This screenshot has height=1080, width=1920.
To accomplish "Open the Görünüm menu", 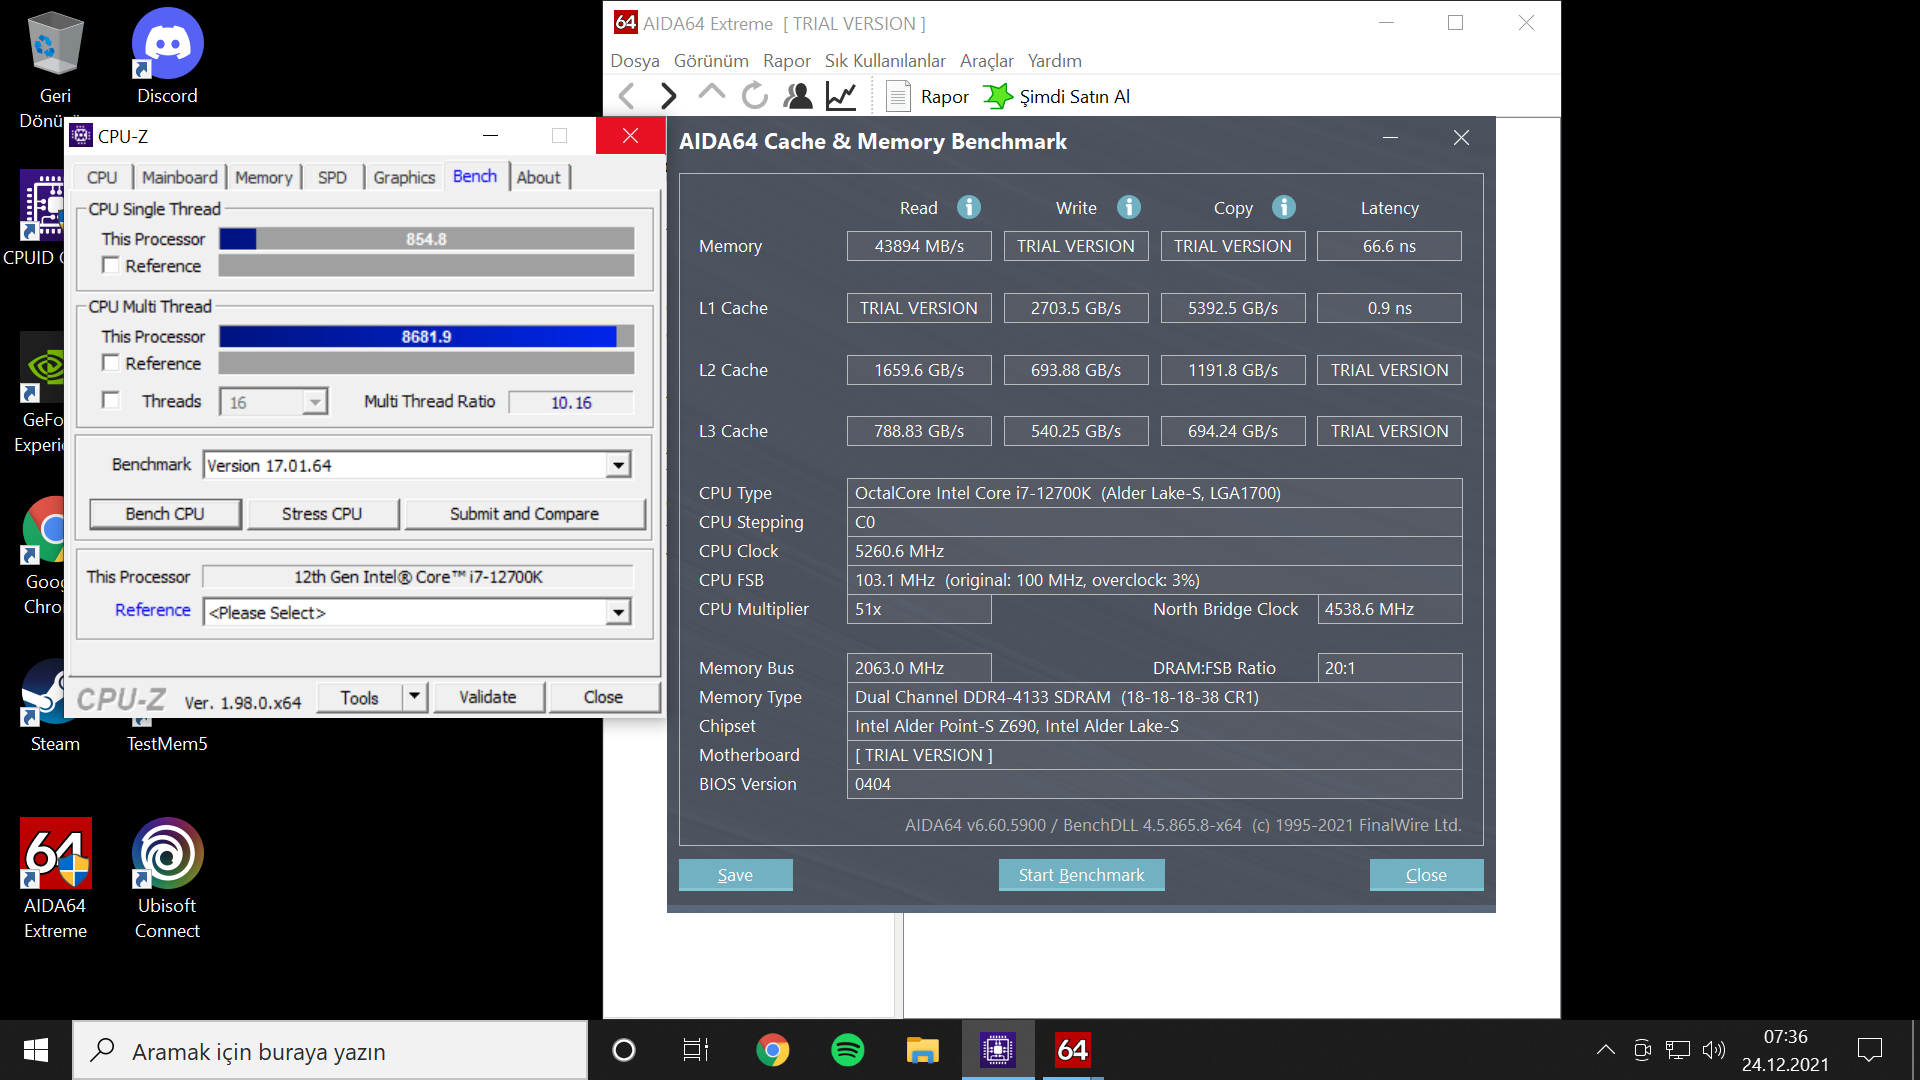I will coord(711,61).
